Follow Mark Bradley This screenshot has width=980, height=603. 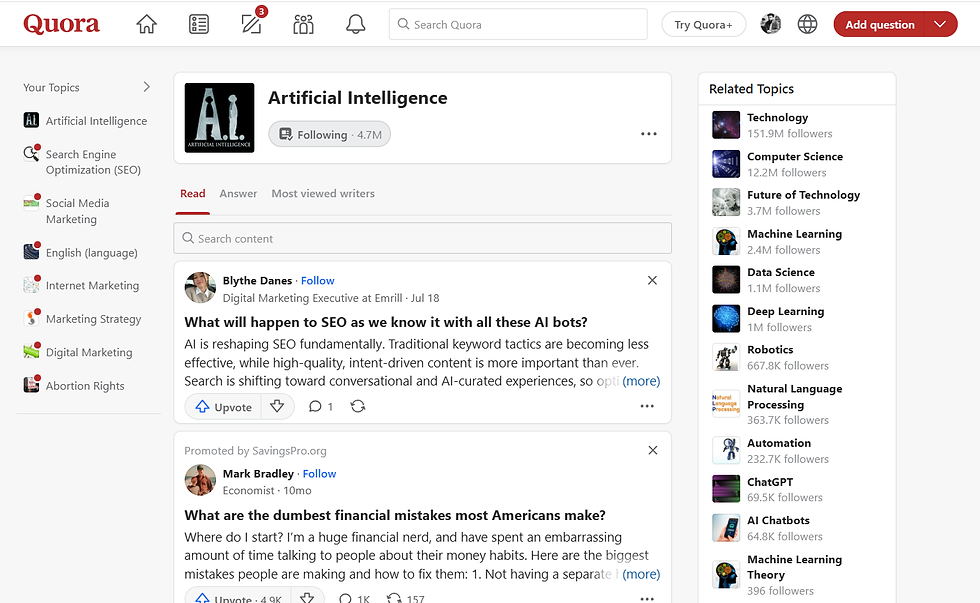click(319, 474)
